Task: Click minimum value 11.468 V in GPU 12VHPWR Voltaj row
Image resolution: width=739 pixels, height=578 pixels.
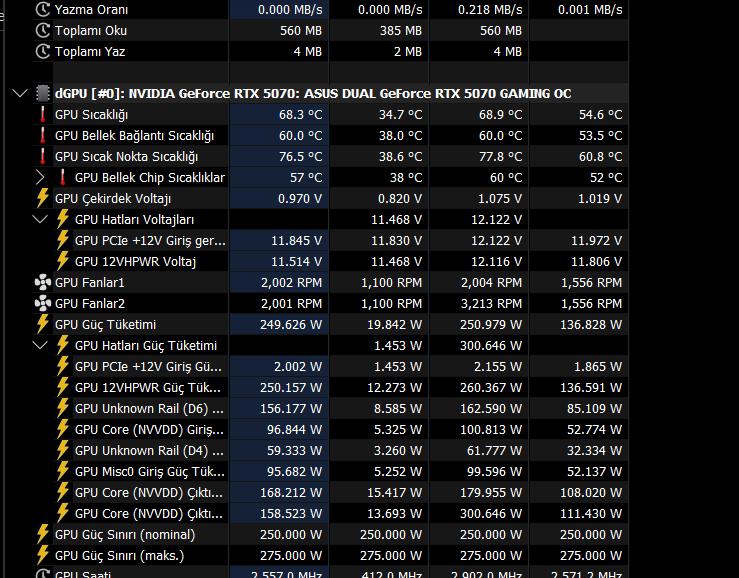Action: pyautogui.click(x=396, y=262)
